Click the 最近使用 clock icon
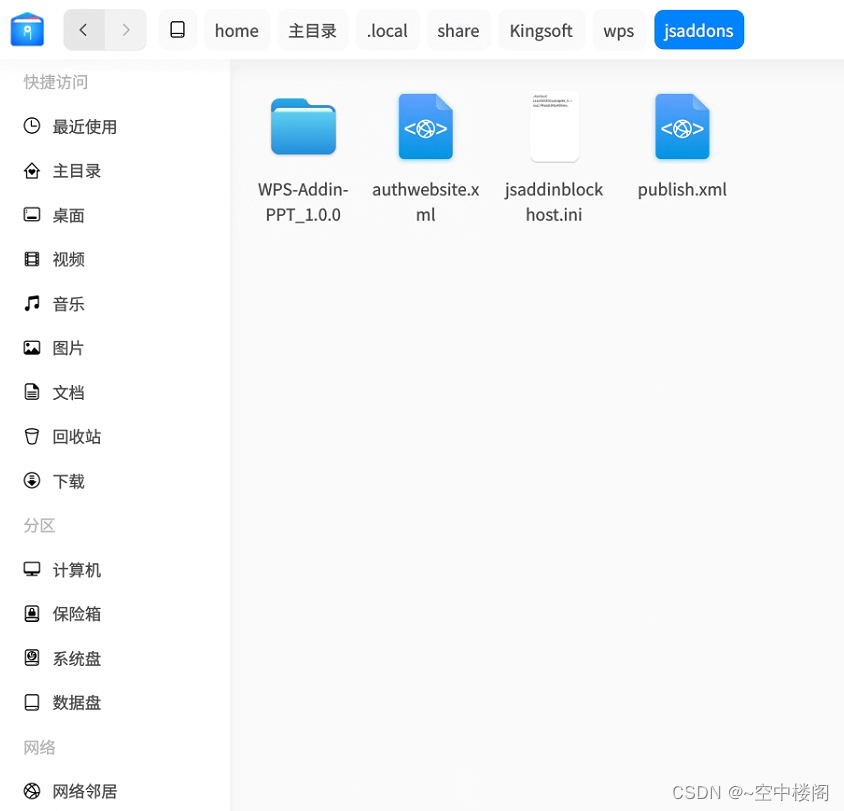844x811 pixels. coord(32,126)
